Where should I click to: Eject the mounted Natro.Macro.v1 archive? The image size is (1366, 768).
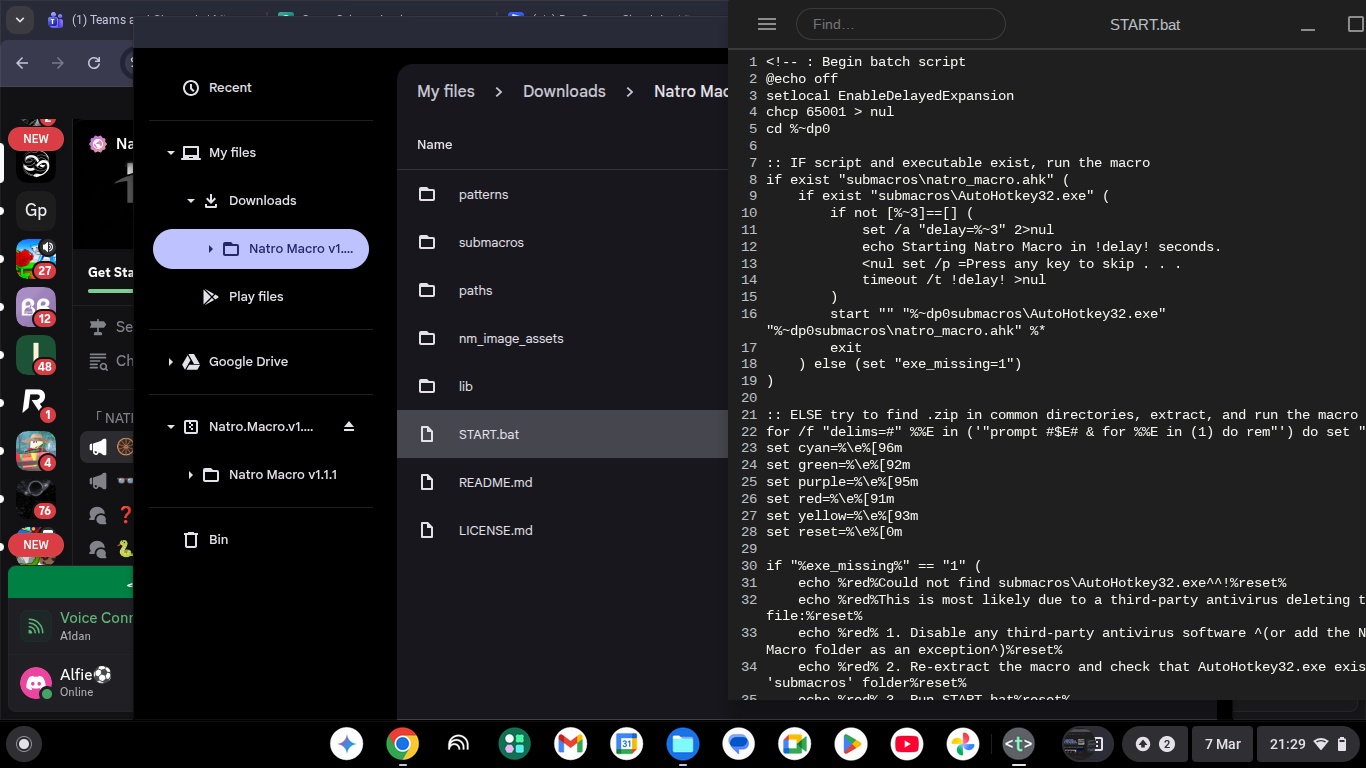[347, 426]
